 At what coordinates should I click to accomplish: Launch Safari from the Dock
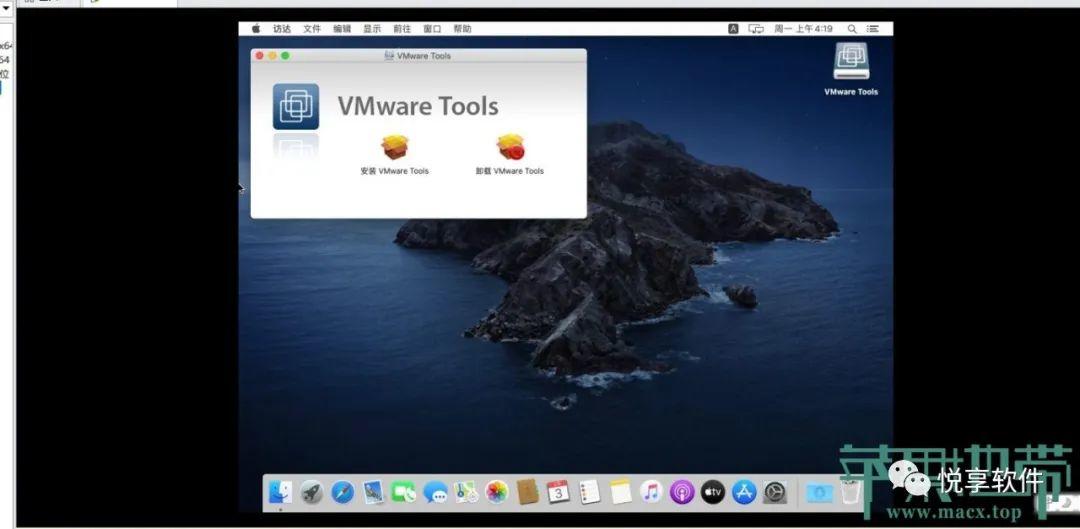coord(342,492)
